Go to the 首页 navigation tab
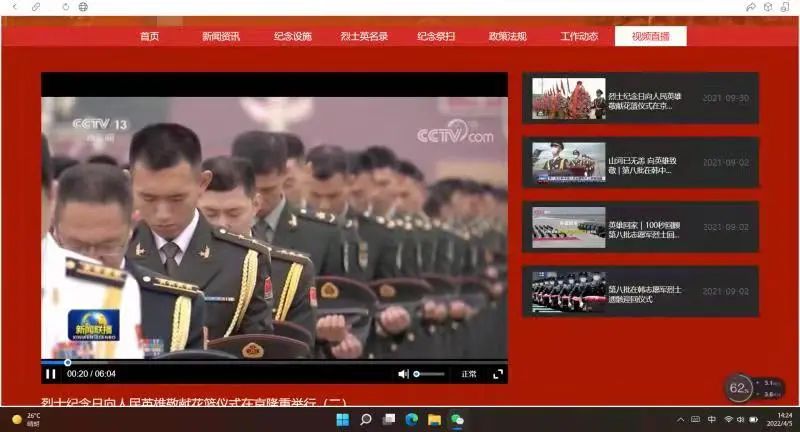Viewport: 800px width, 432px height. [149, 37]
